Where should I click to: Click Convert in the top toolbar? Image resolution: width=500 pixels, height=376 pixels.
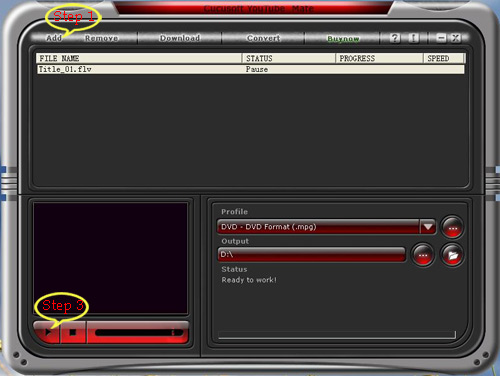coord(263,38)
